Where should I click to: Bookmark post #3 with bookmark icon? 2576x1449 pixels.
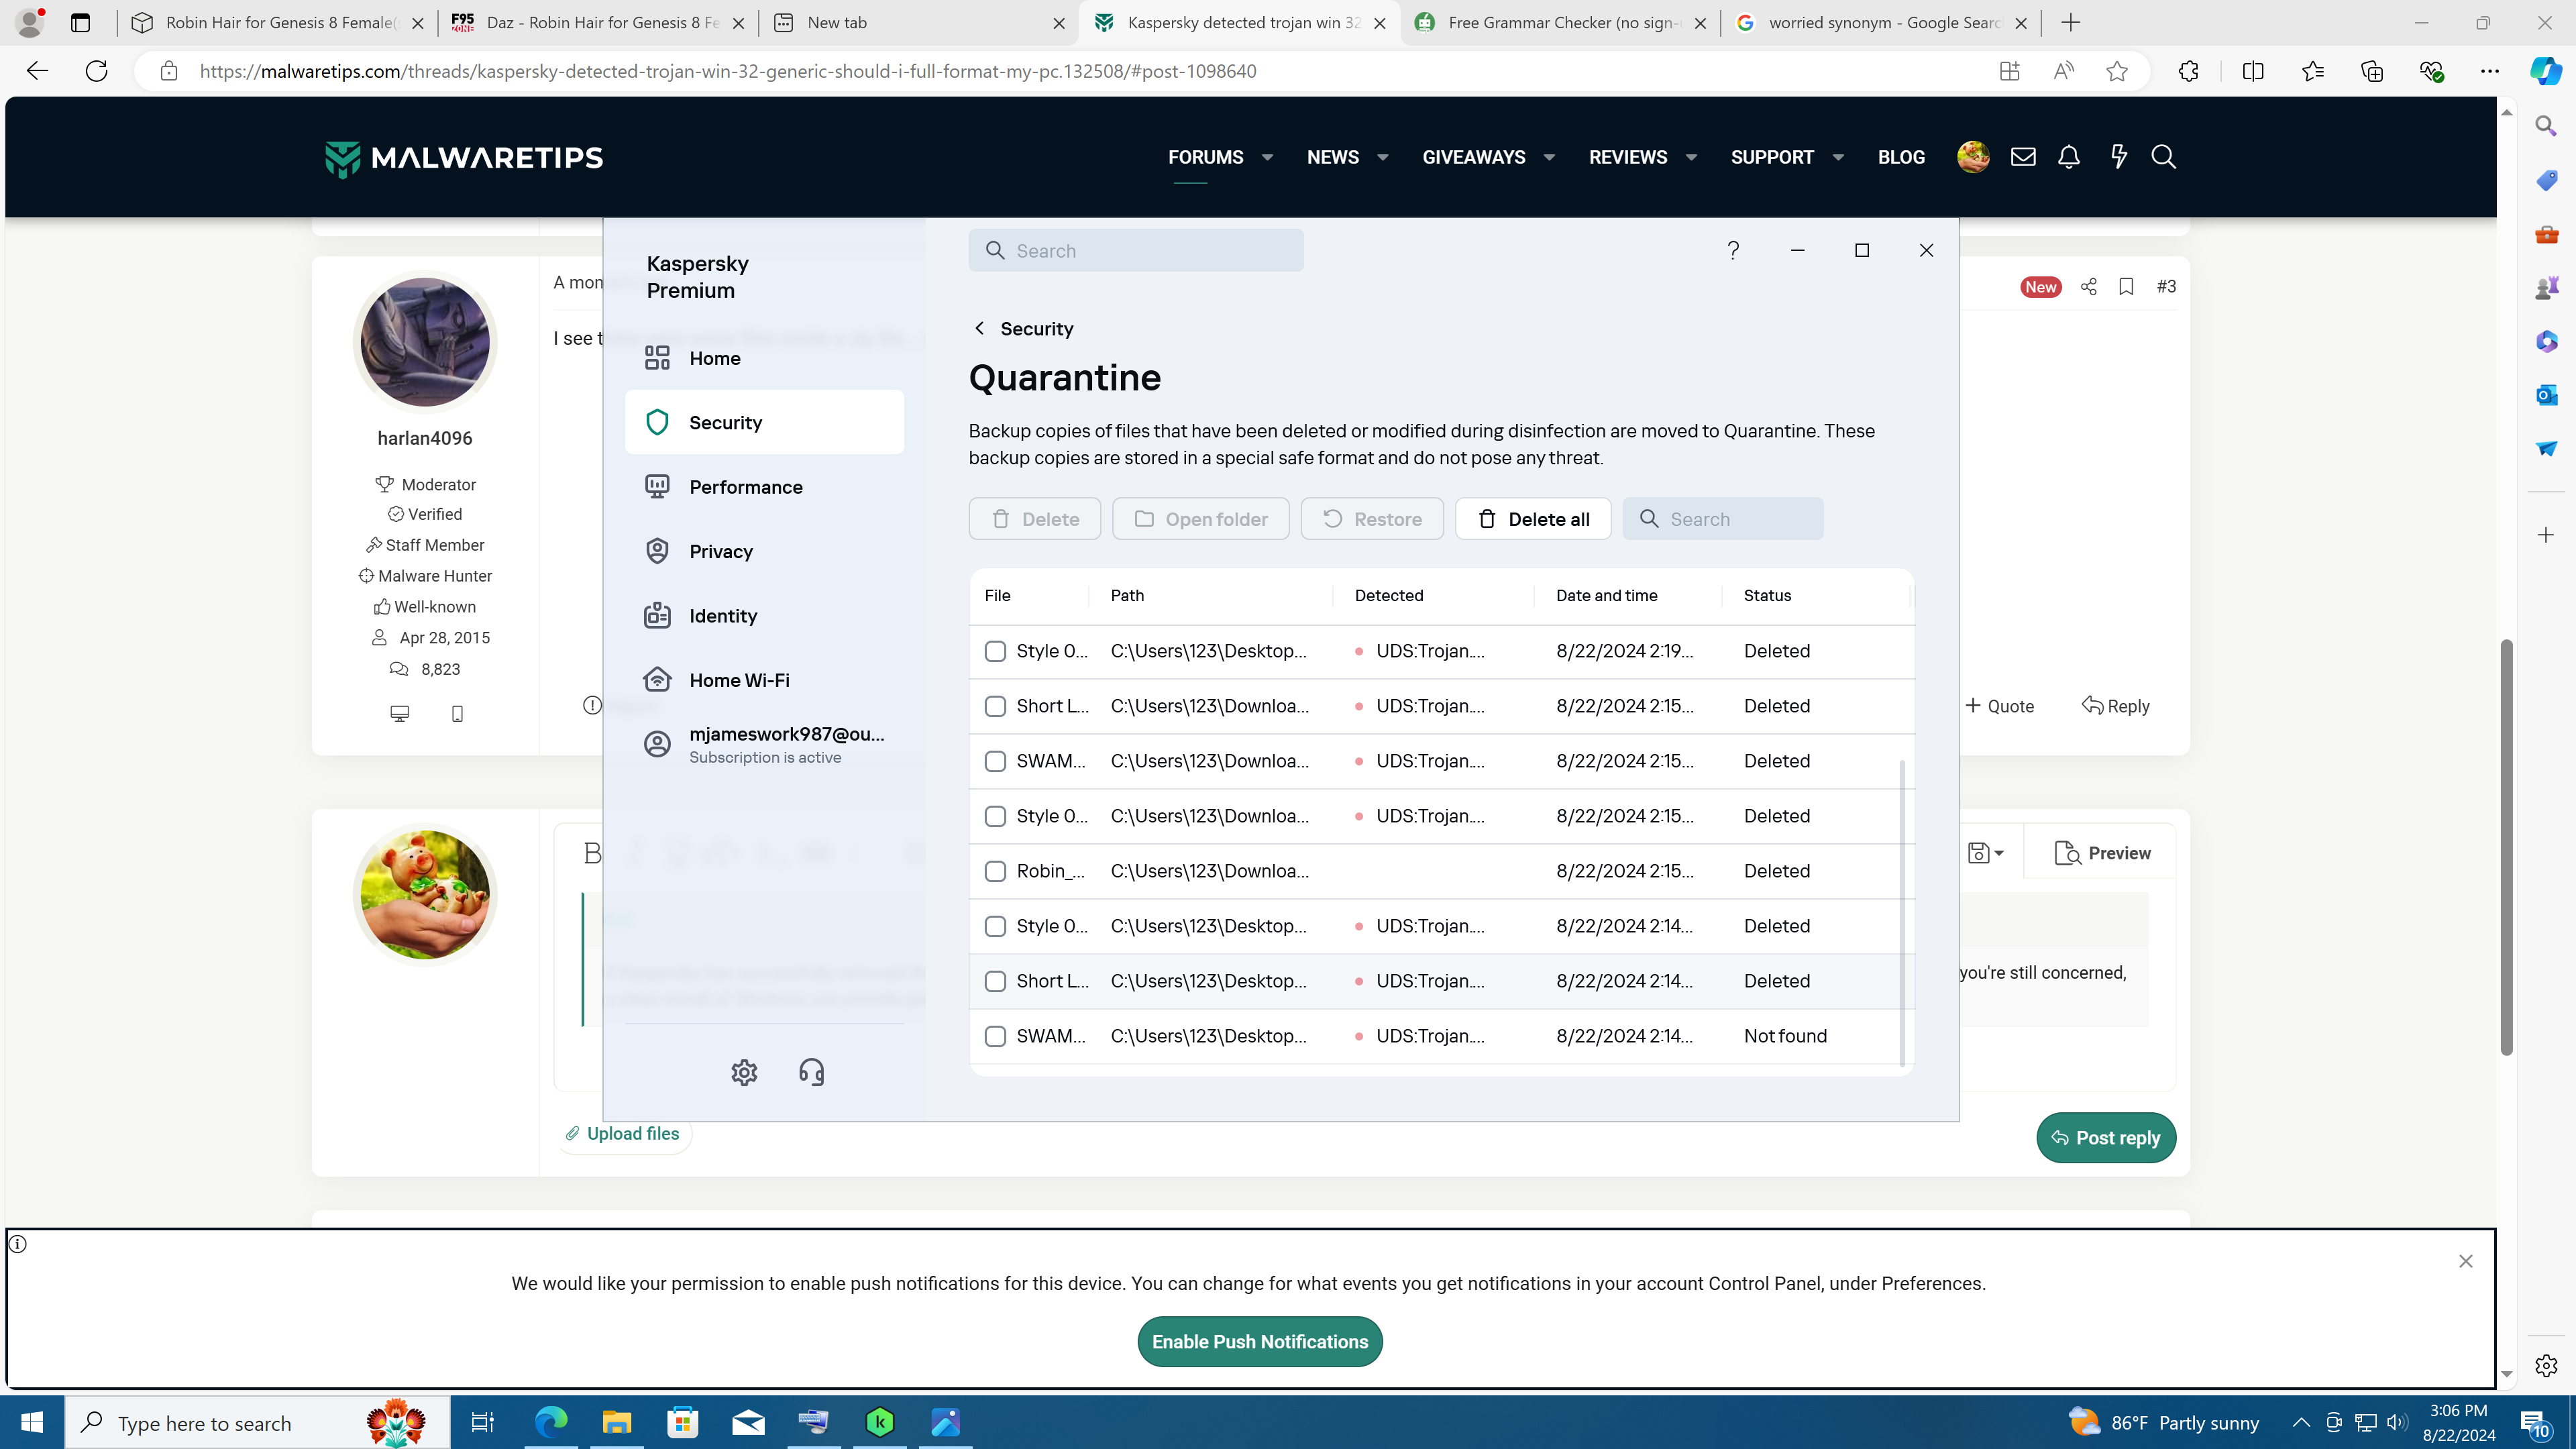tap(2126, 287)
